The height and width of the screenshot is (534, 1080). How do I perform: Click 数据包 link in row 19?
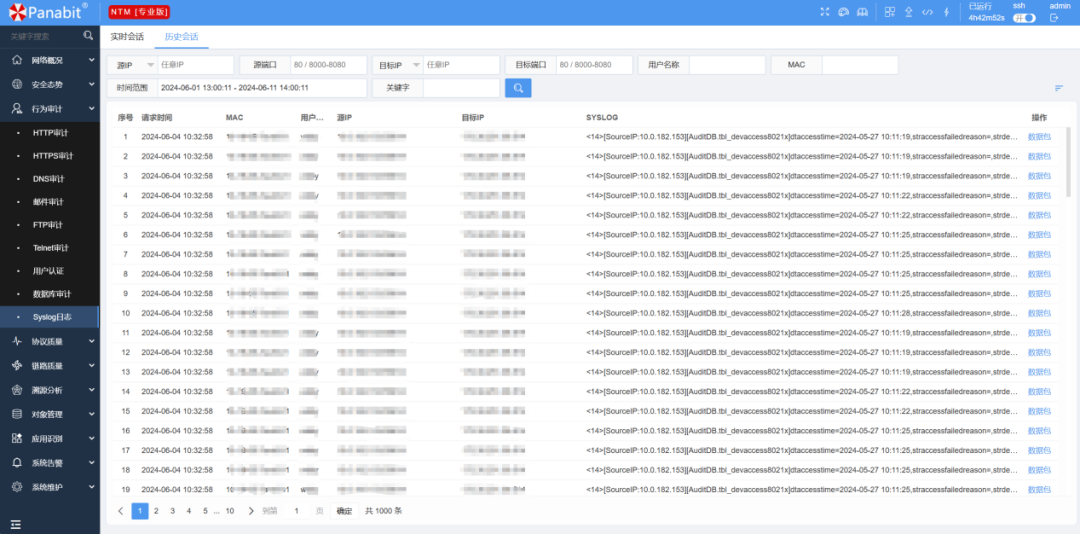[1039, 490]
